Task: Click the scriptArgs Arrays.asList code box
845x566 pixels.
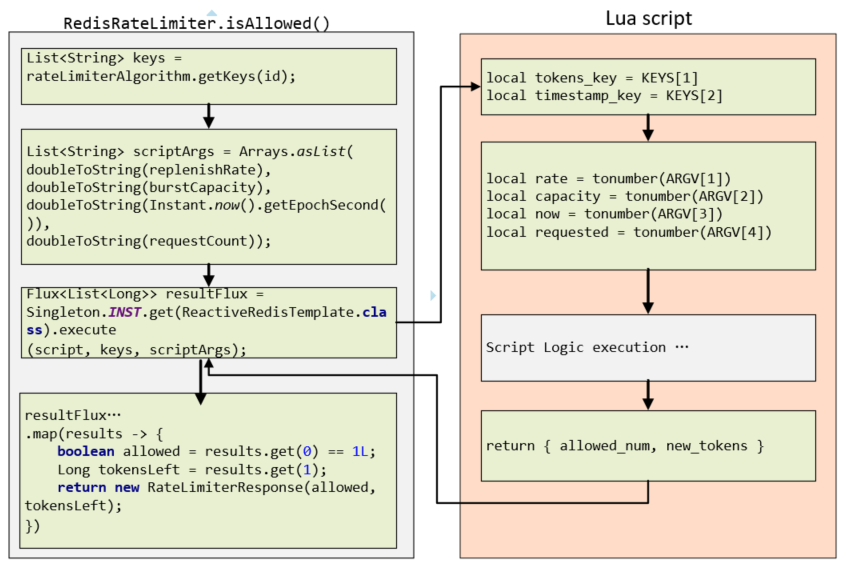Action: coord(208,196)
